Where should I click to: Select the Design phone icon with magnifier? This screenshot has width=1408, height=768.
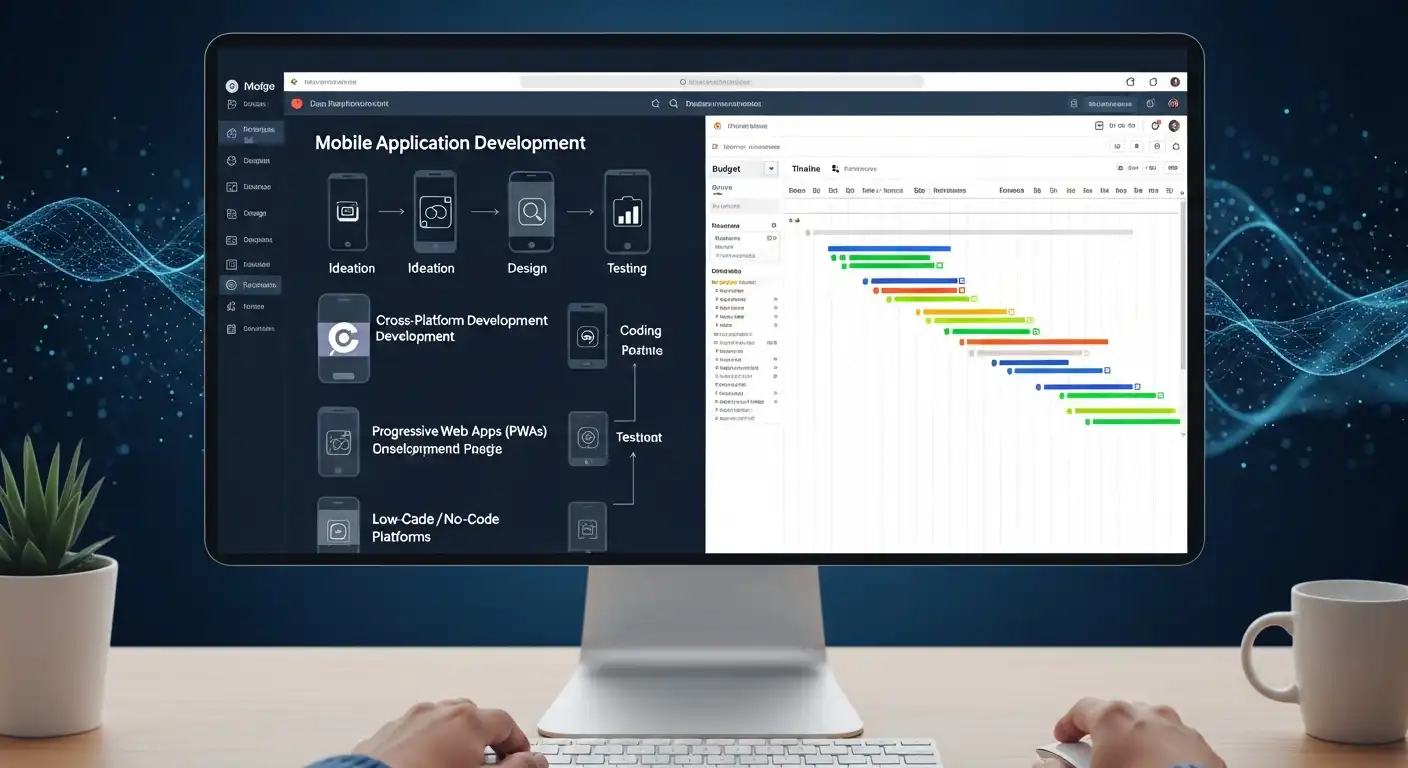coord(530,211)
